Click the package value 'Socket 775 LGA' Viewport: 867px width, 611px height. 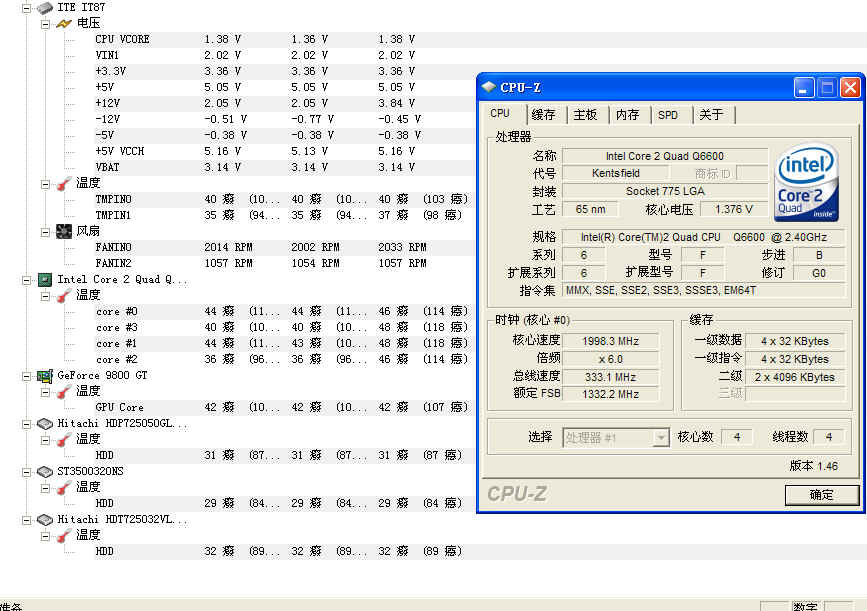(665, 191)
